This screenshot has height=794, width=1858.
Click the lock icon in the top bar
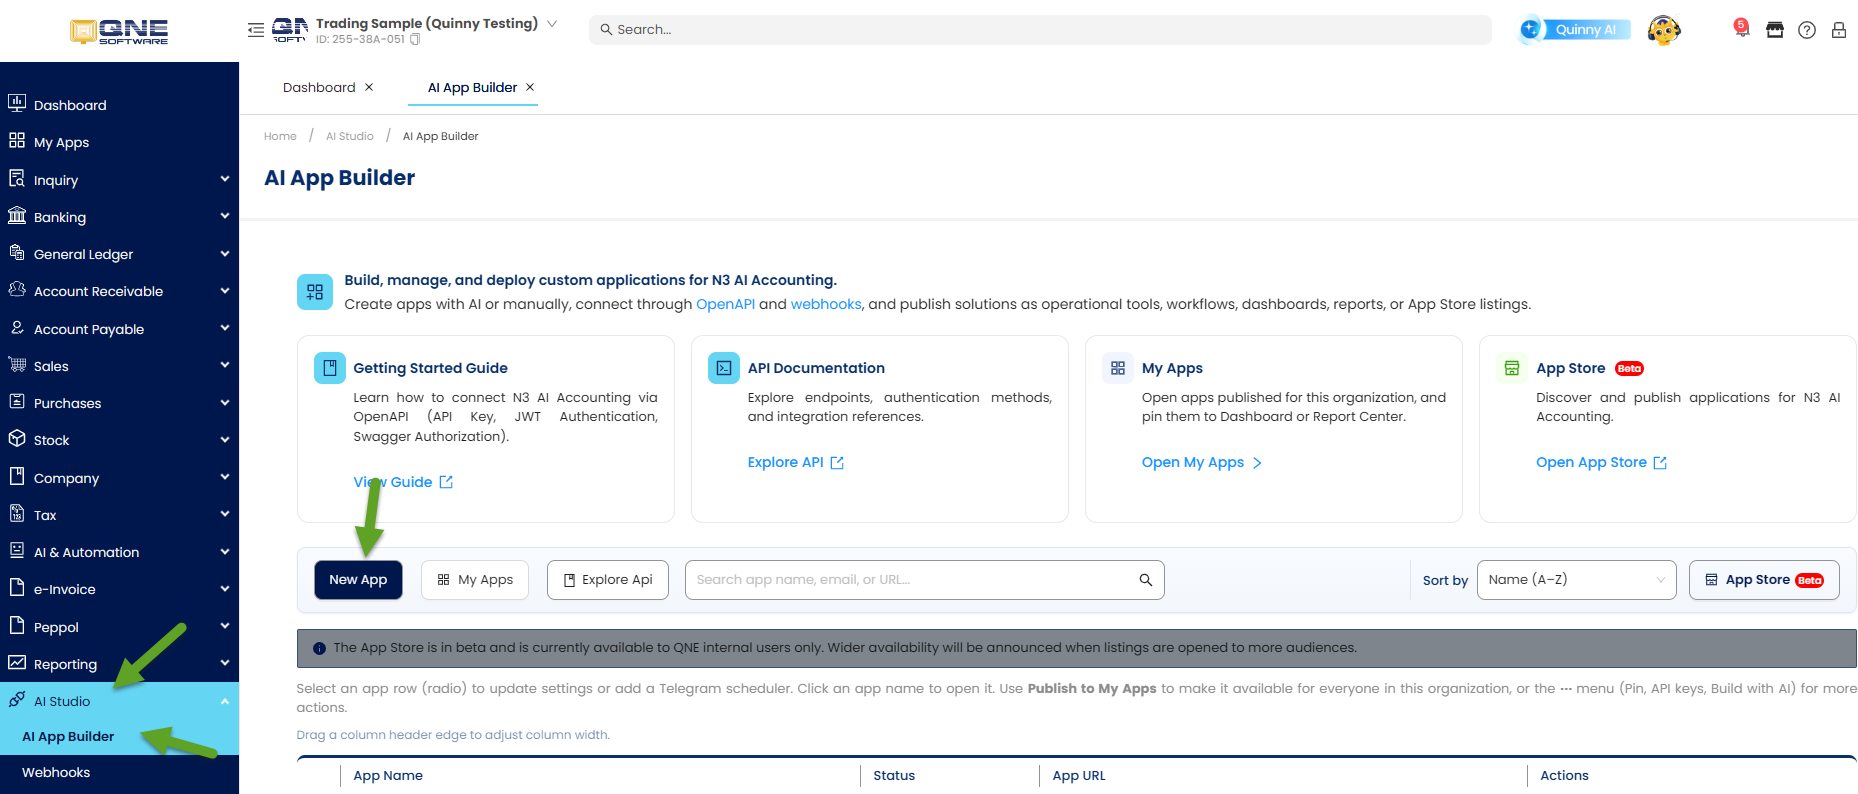[x=1839, y=30]
